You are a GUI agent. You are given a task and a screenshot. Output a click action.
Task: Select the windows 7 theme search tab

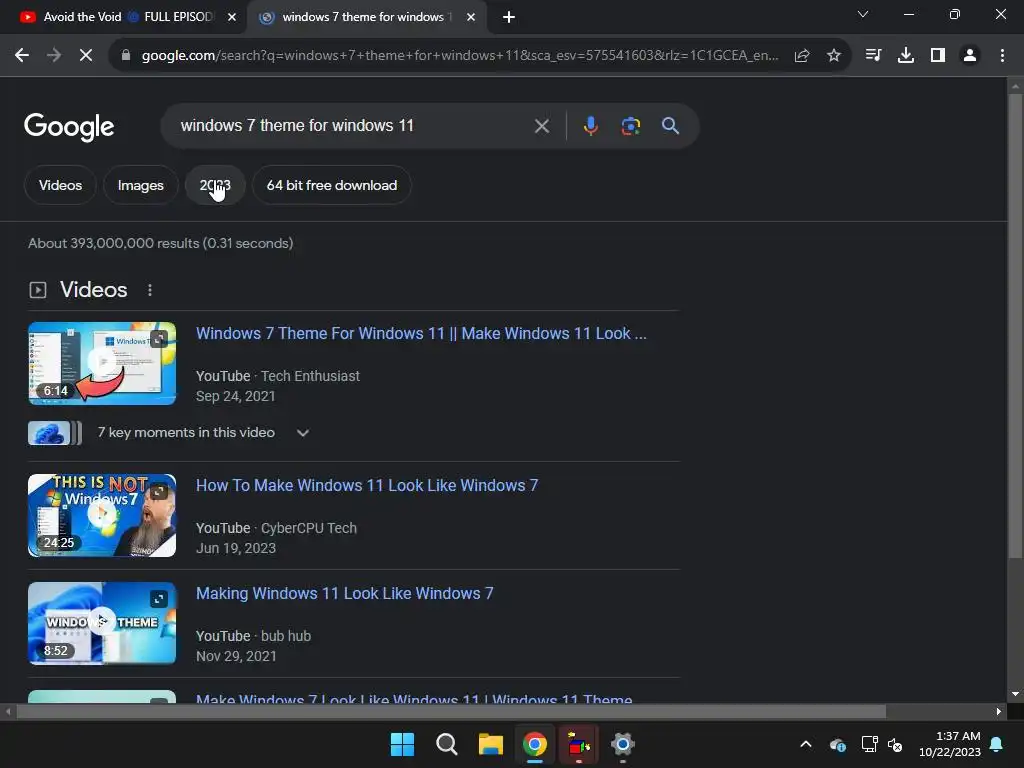[x=366, y=17]
